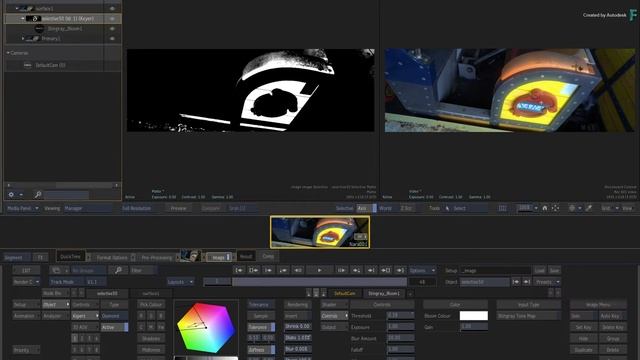Click next object arrow beside Object field
This screenshot has height=360, width=640.
(527, 282)
